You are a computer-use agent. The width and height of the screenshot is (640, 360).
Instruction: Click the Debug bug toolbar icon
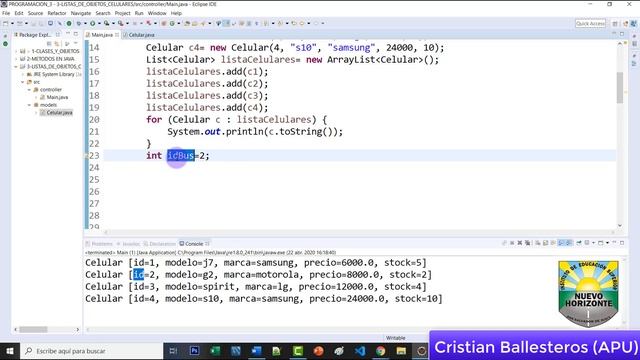(x=78, y=23)
